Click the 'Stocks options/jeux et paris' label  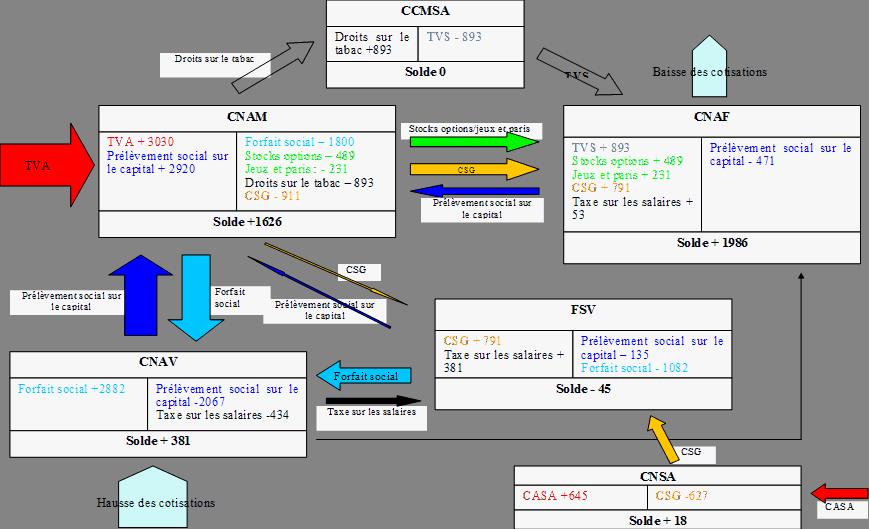(x=469, y=129)
